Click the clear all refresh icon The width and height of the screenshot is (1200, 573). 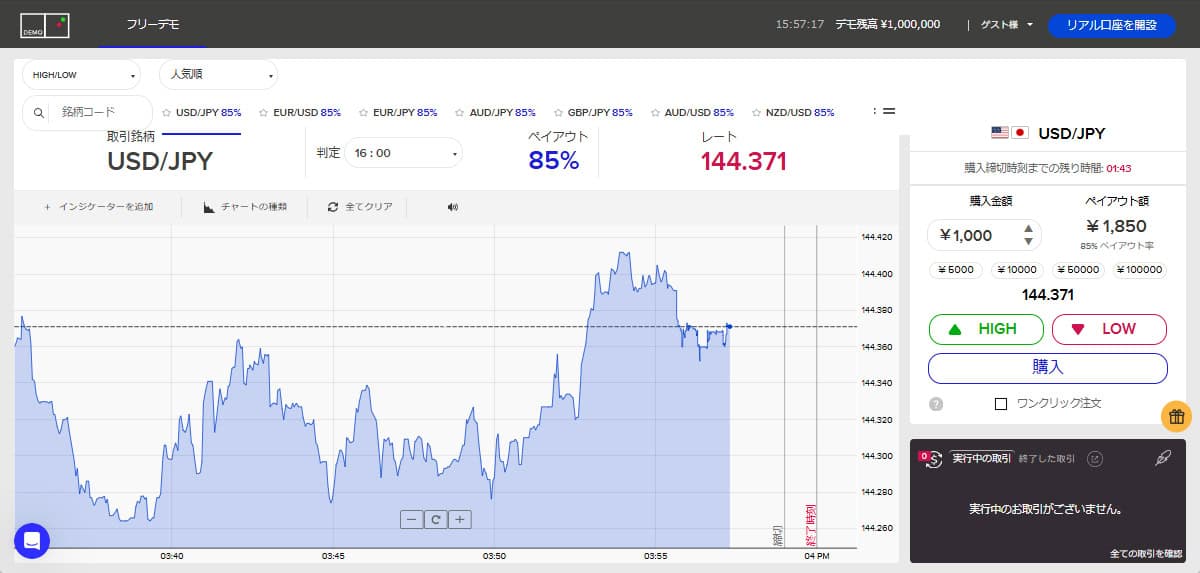coord(333,207)
